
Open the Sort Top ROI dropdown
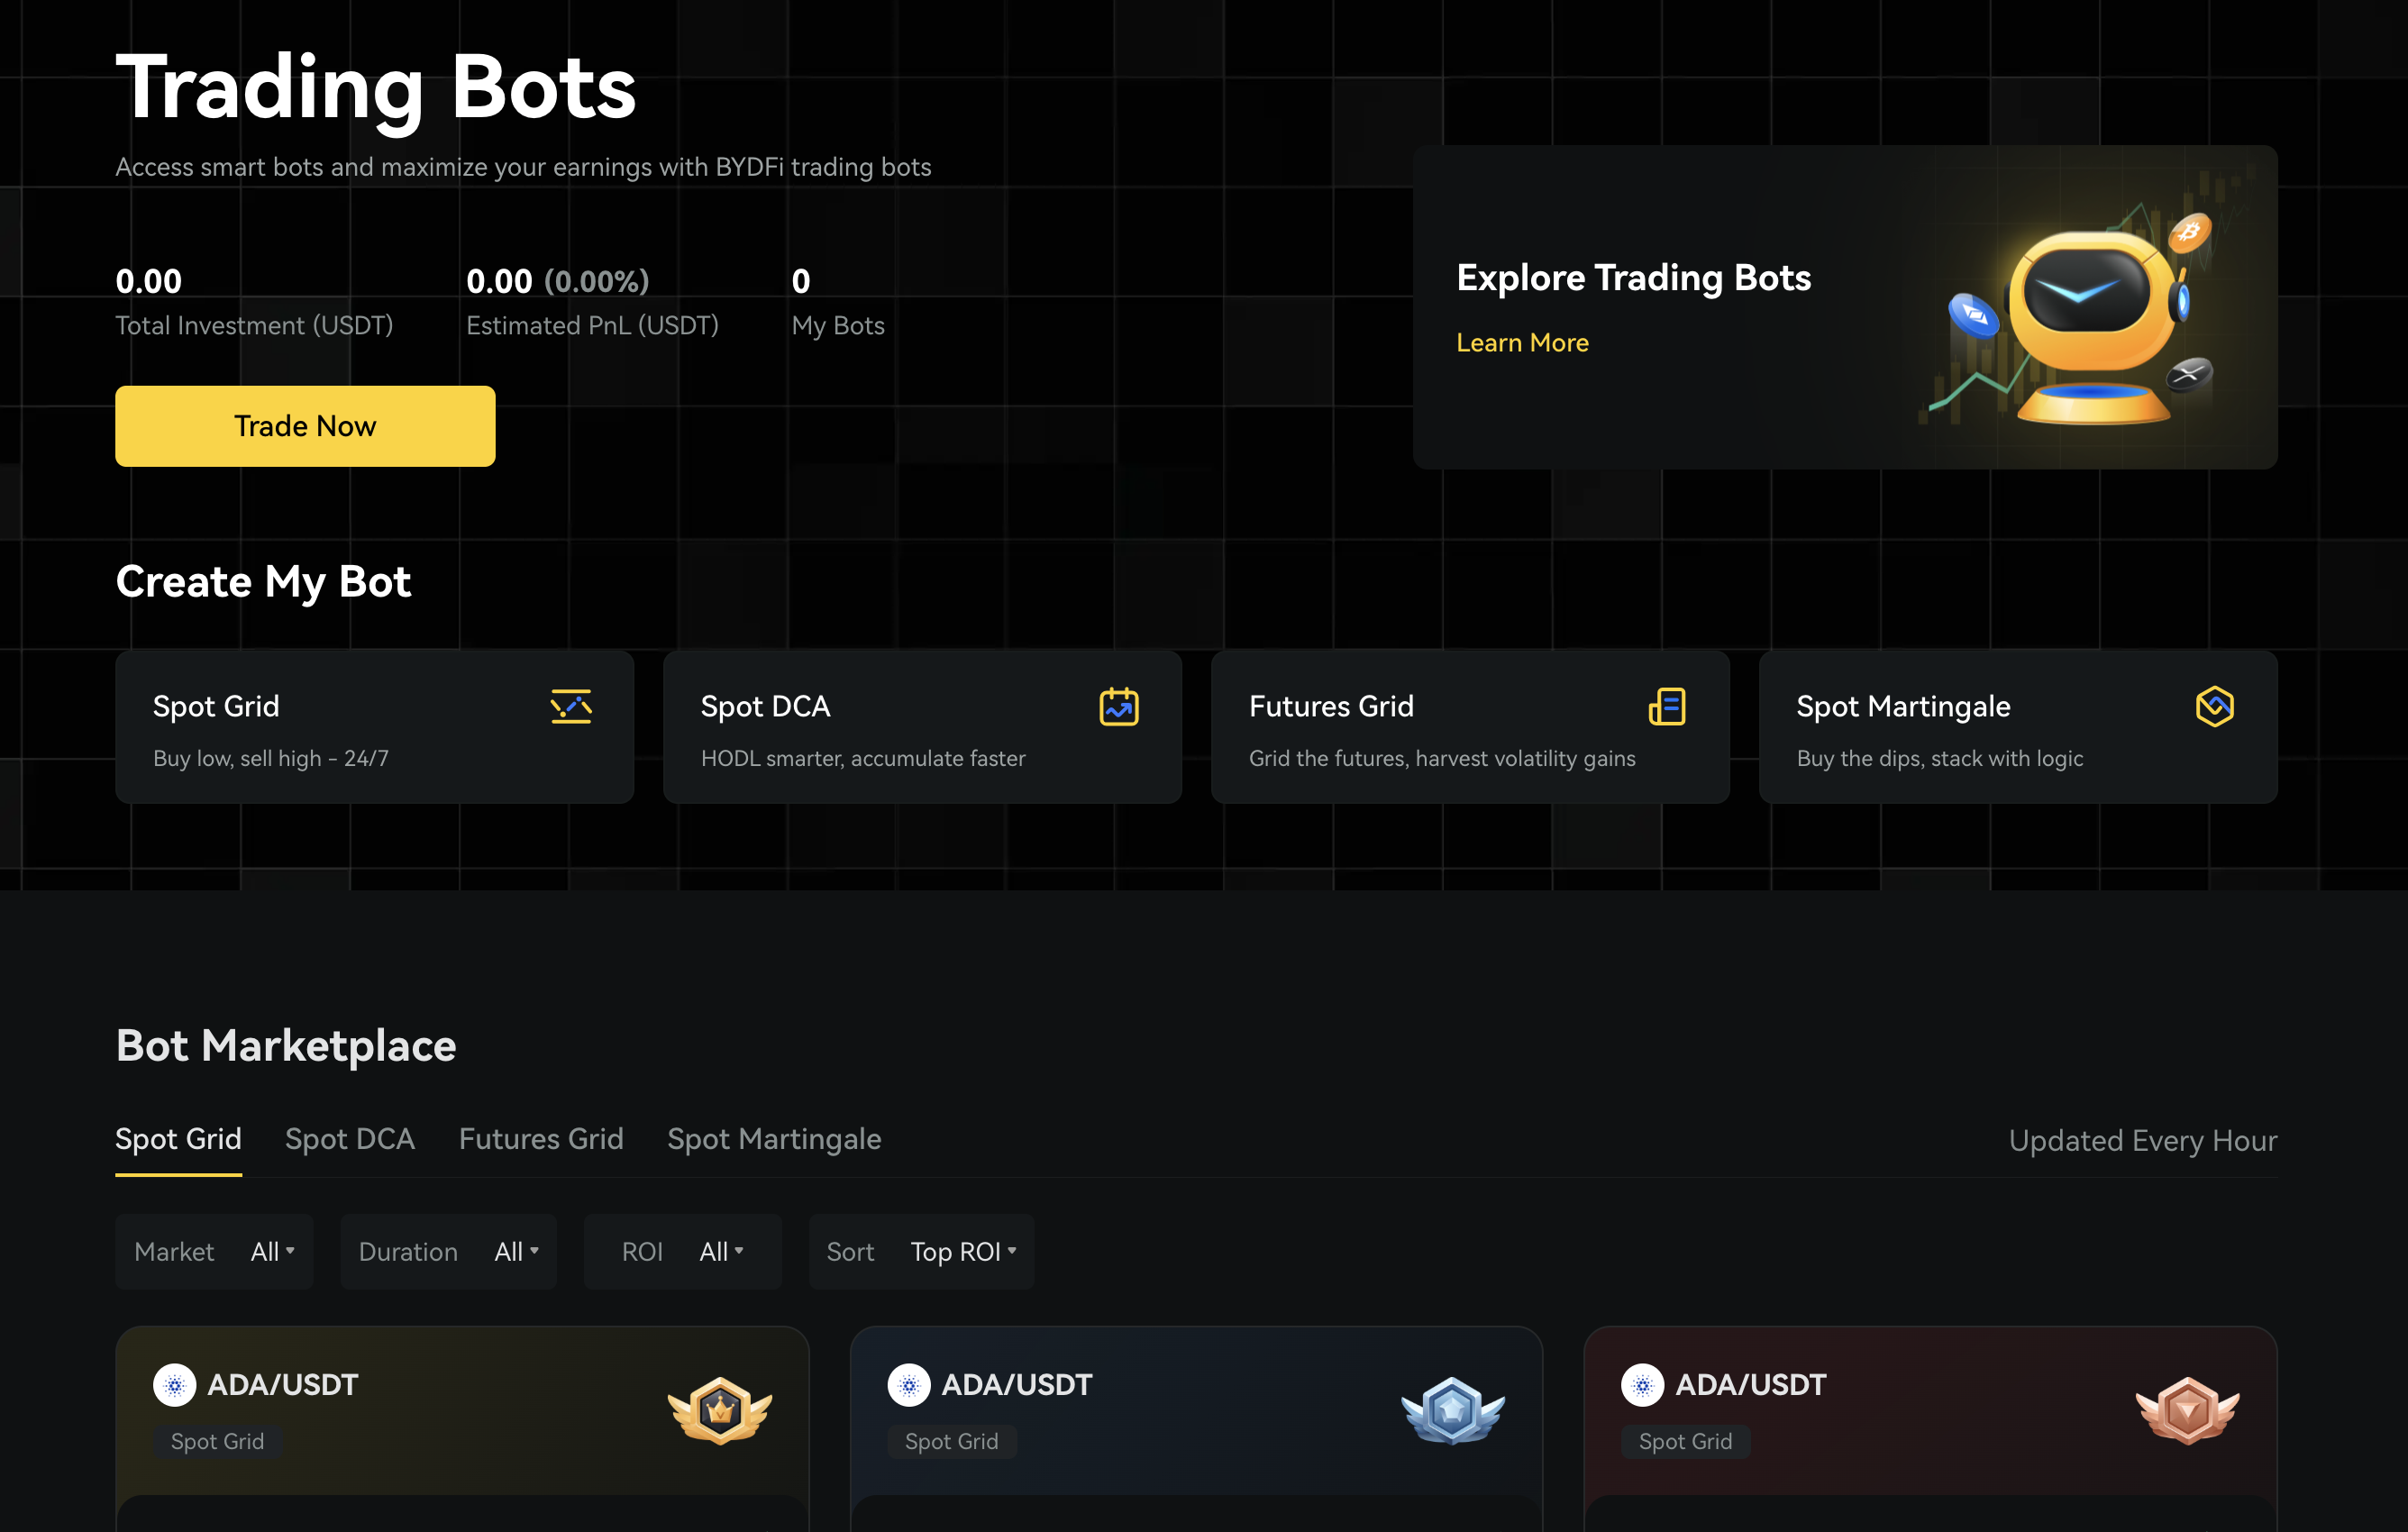click(x=963, y=1251)
